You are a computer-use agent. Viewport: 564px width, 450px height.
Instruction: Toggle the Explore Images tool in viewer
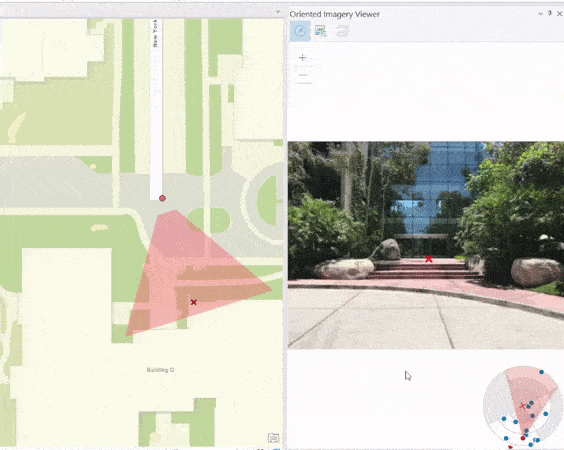(x=300, y=31)
